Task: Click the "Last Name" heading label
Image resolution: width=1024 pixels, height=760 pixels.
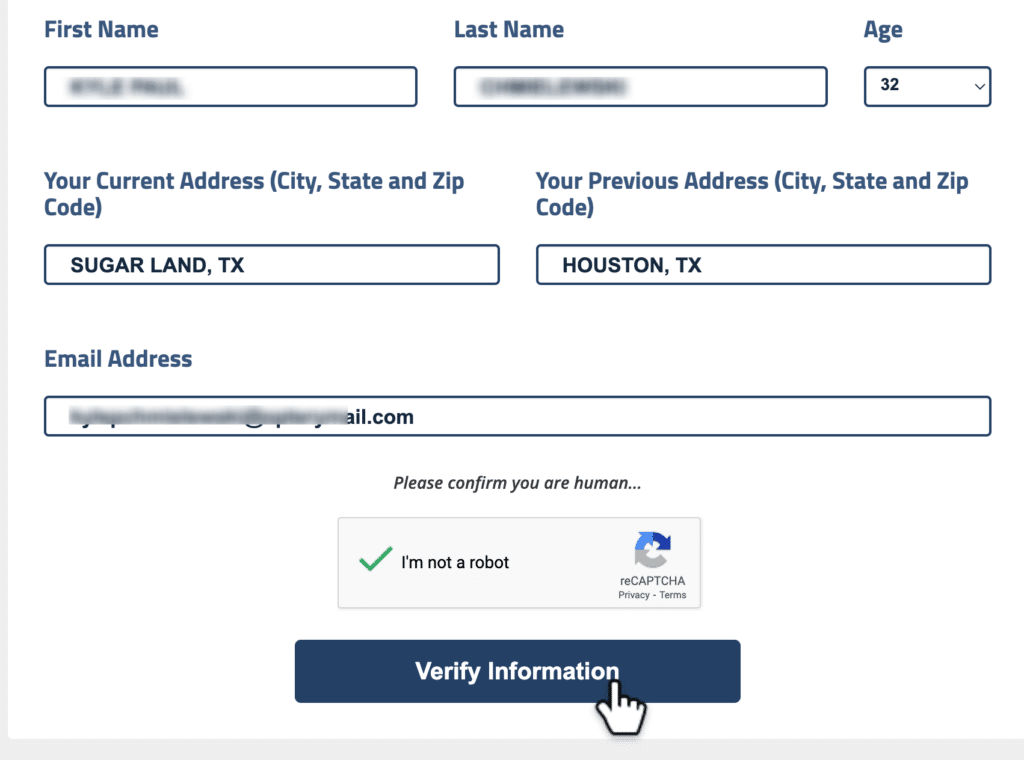Action: (509, 29)
